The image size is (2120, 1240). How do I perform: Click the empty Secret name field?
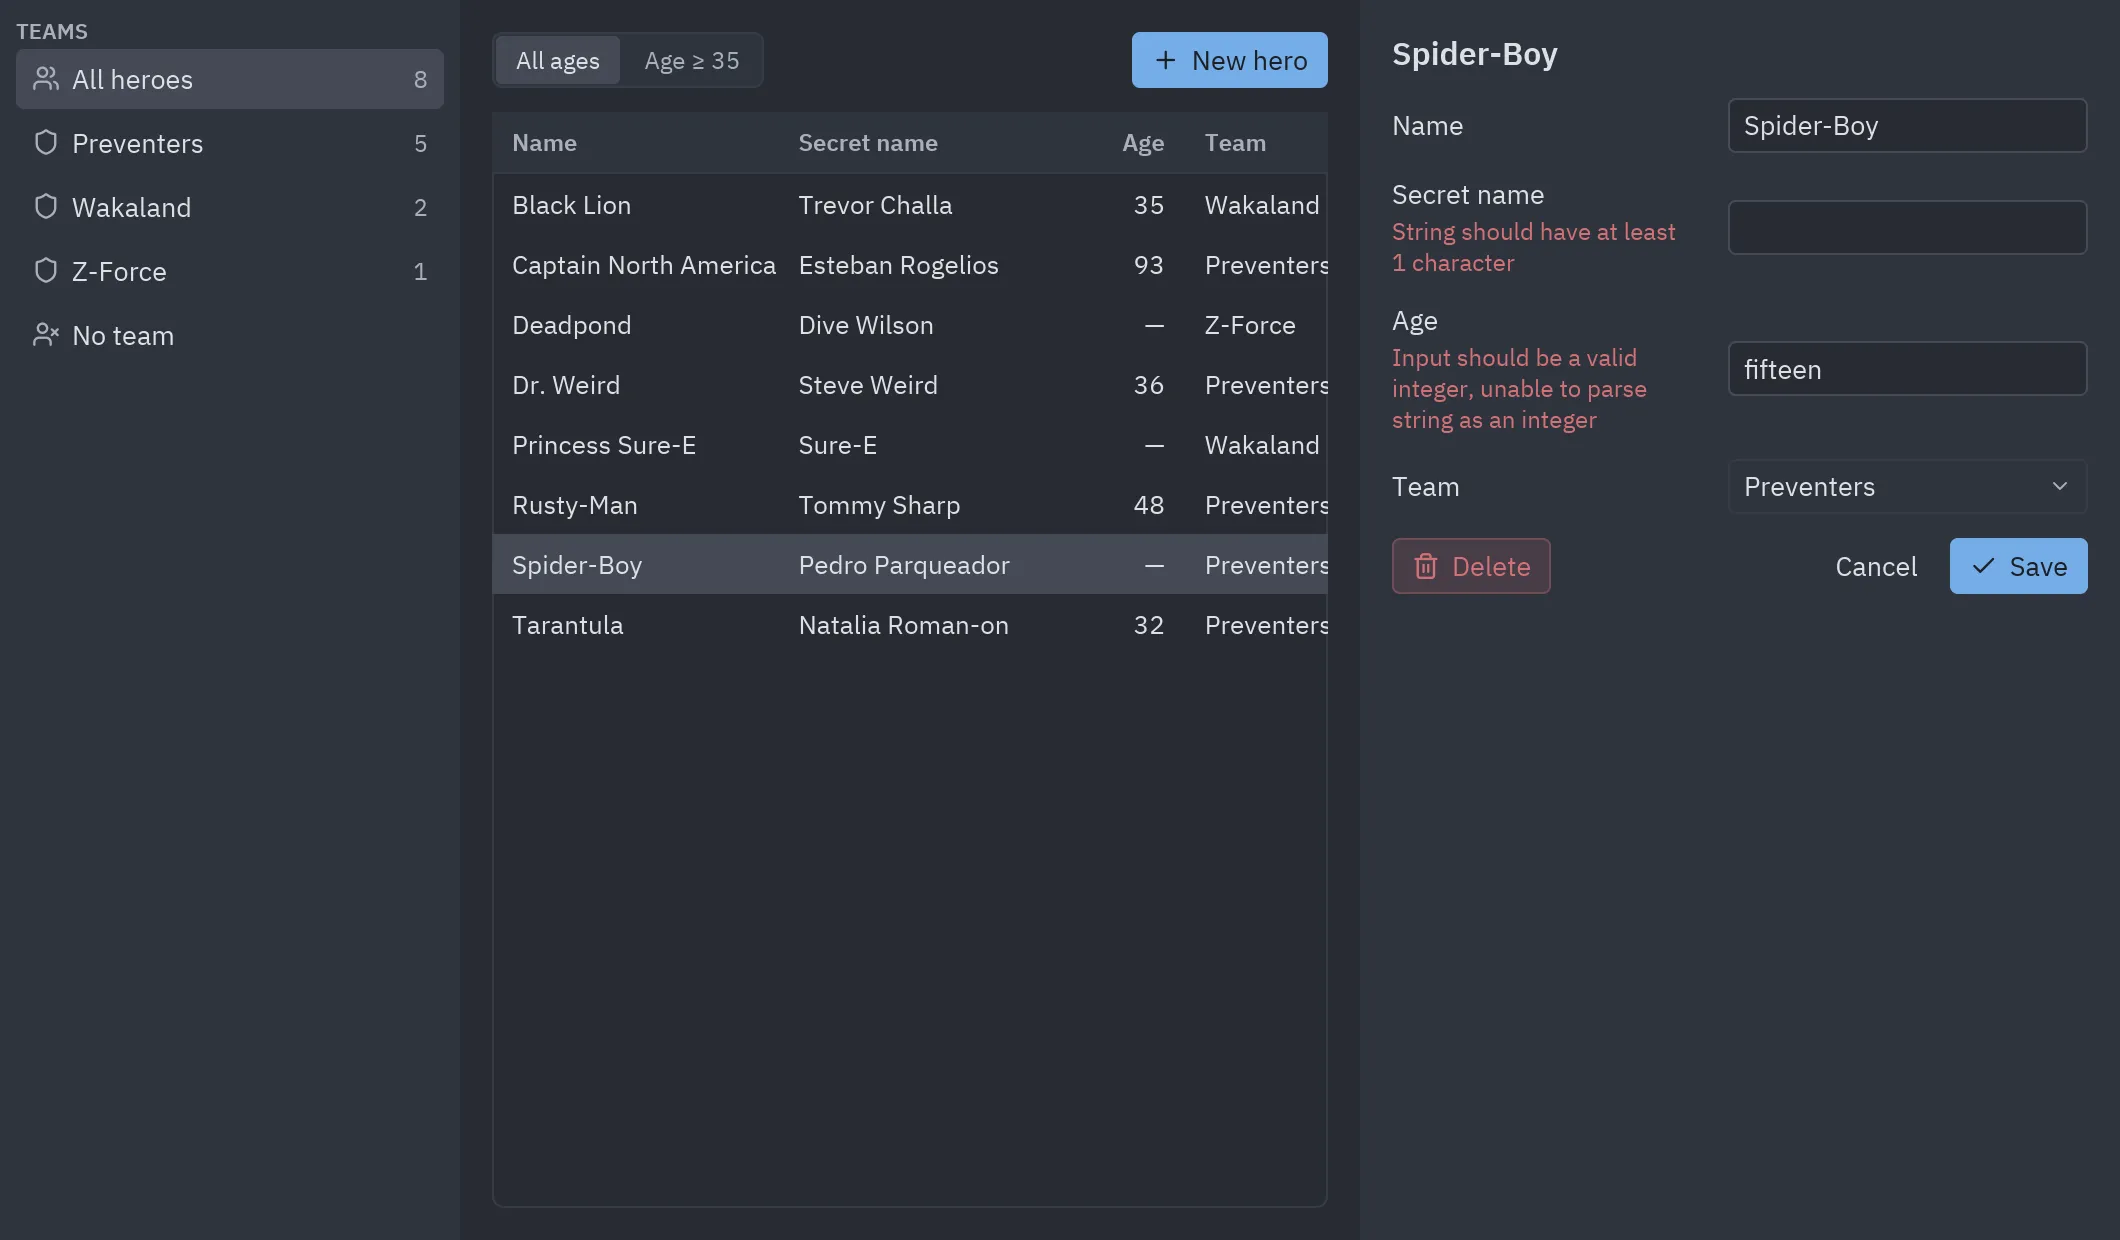tap(1907, 227)
